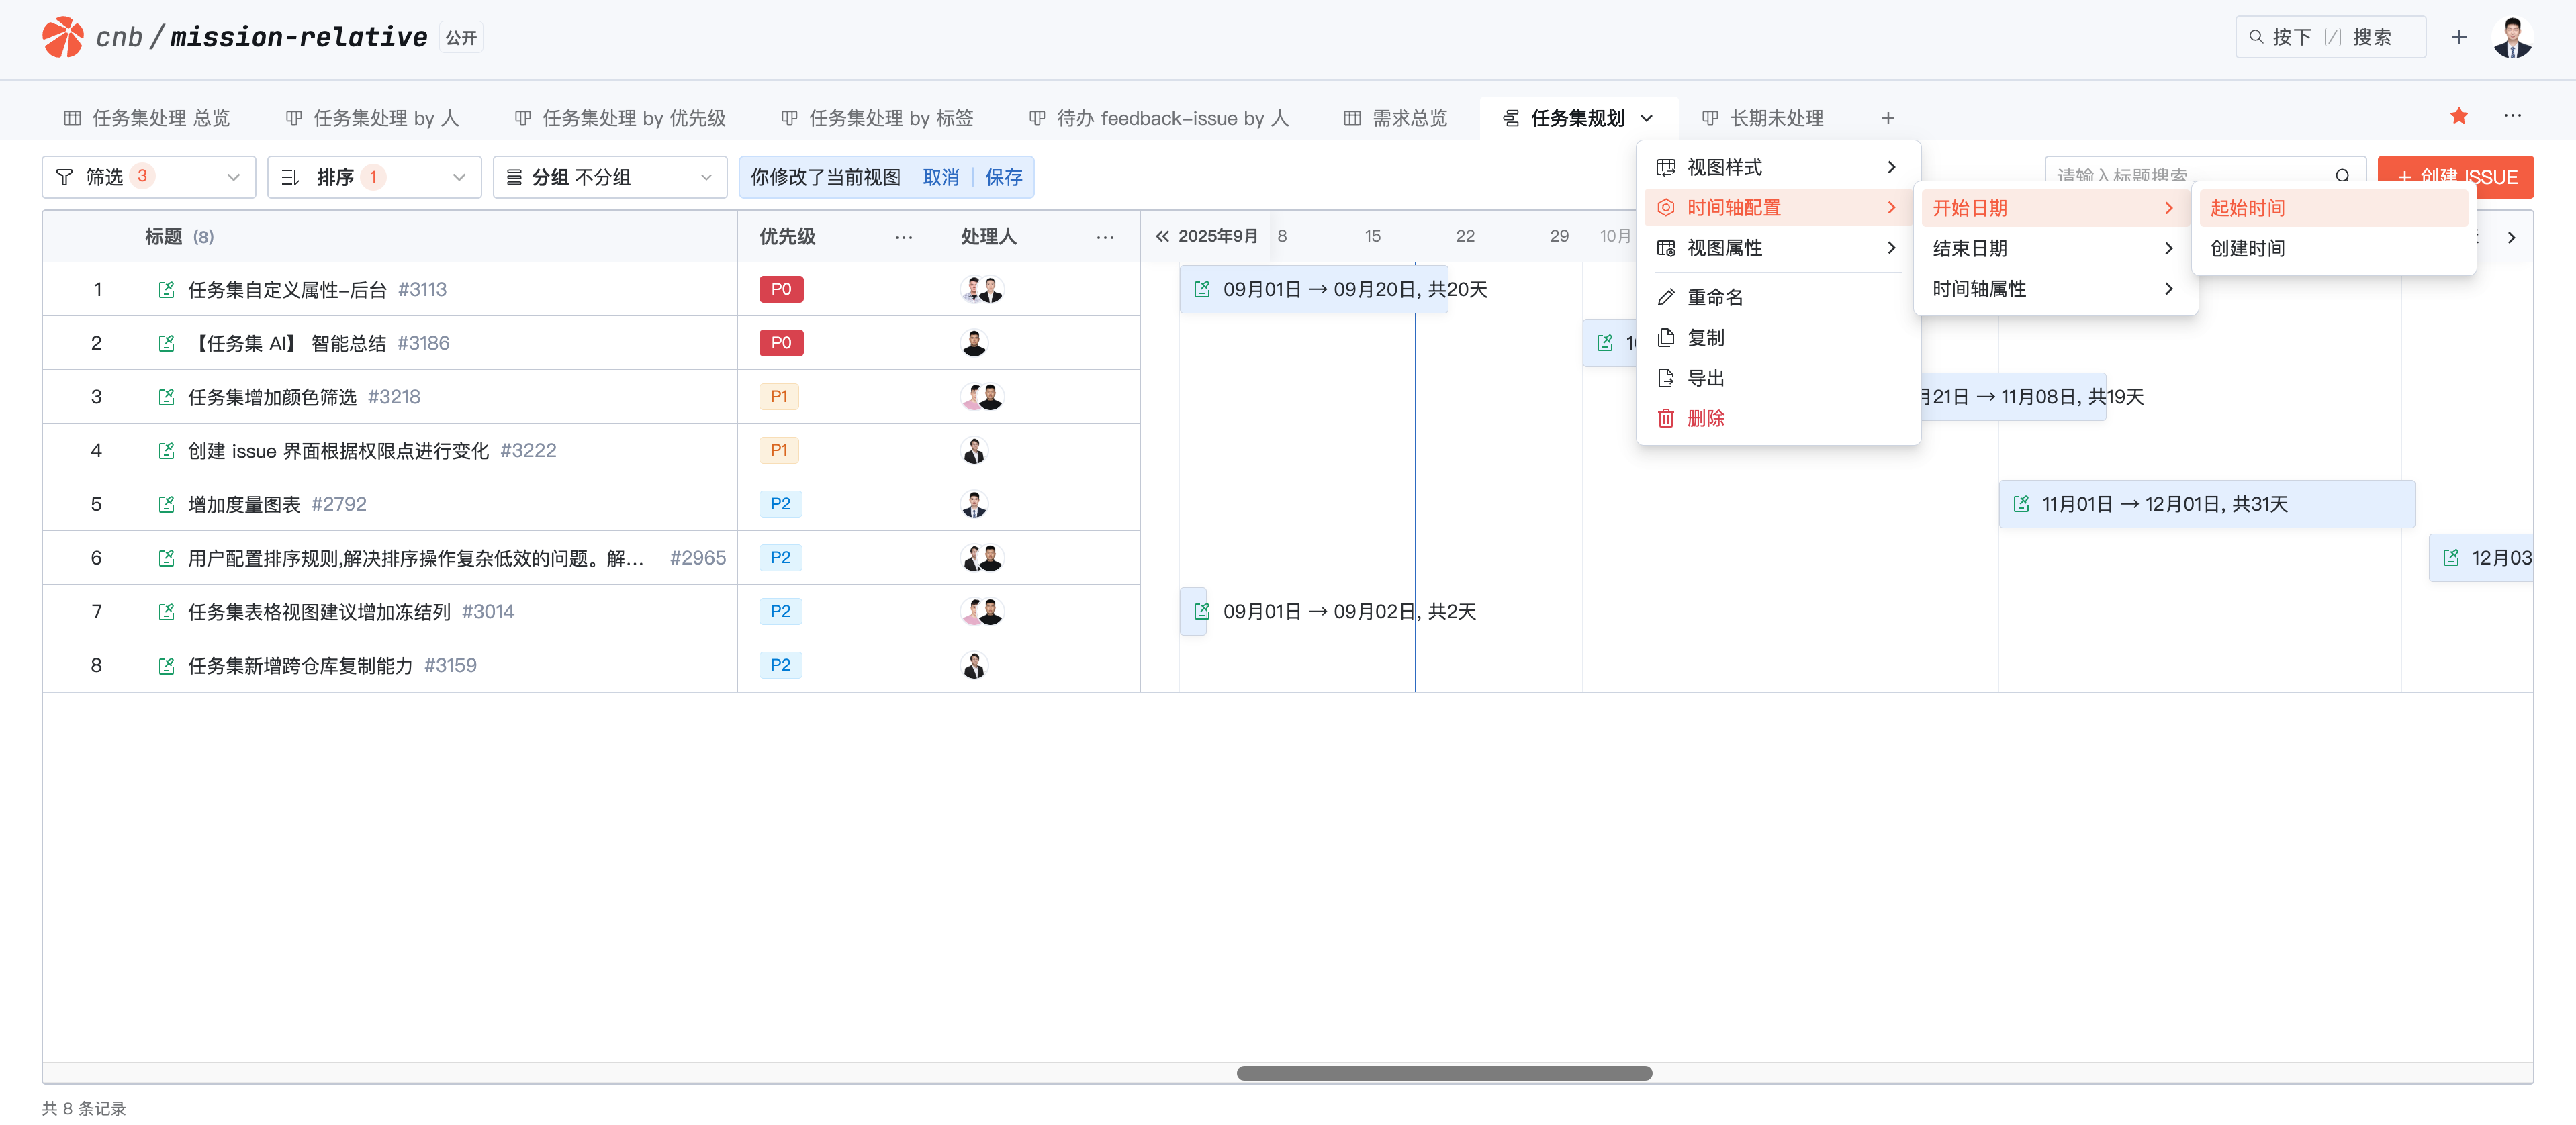The width and height of the screenshot is (2576, 1125).
Task: Open issue #3113 link icon
Action: point(167,290)
